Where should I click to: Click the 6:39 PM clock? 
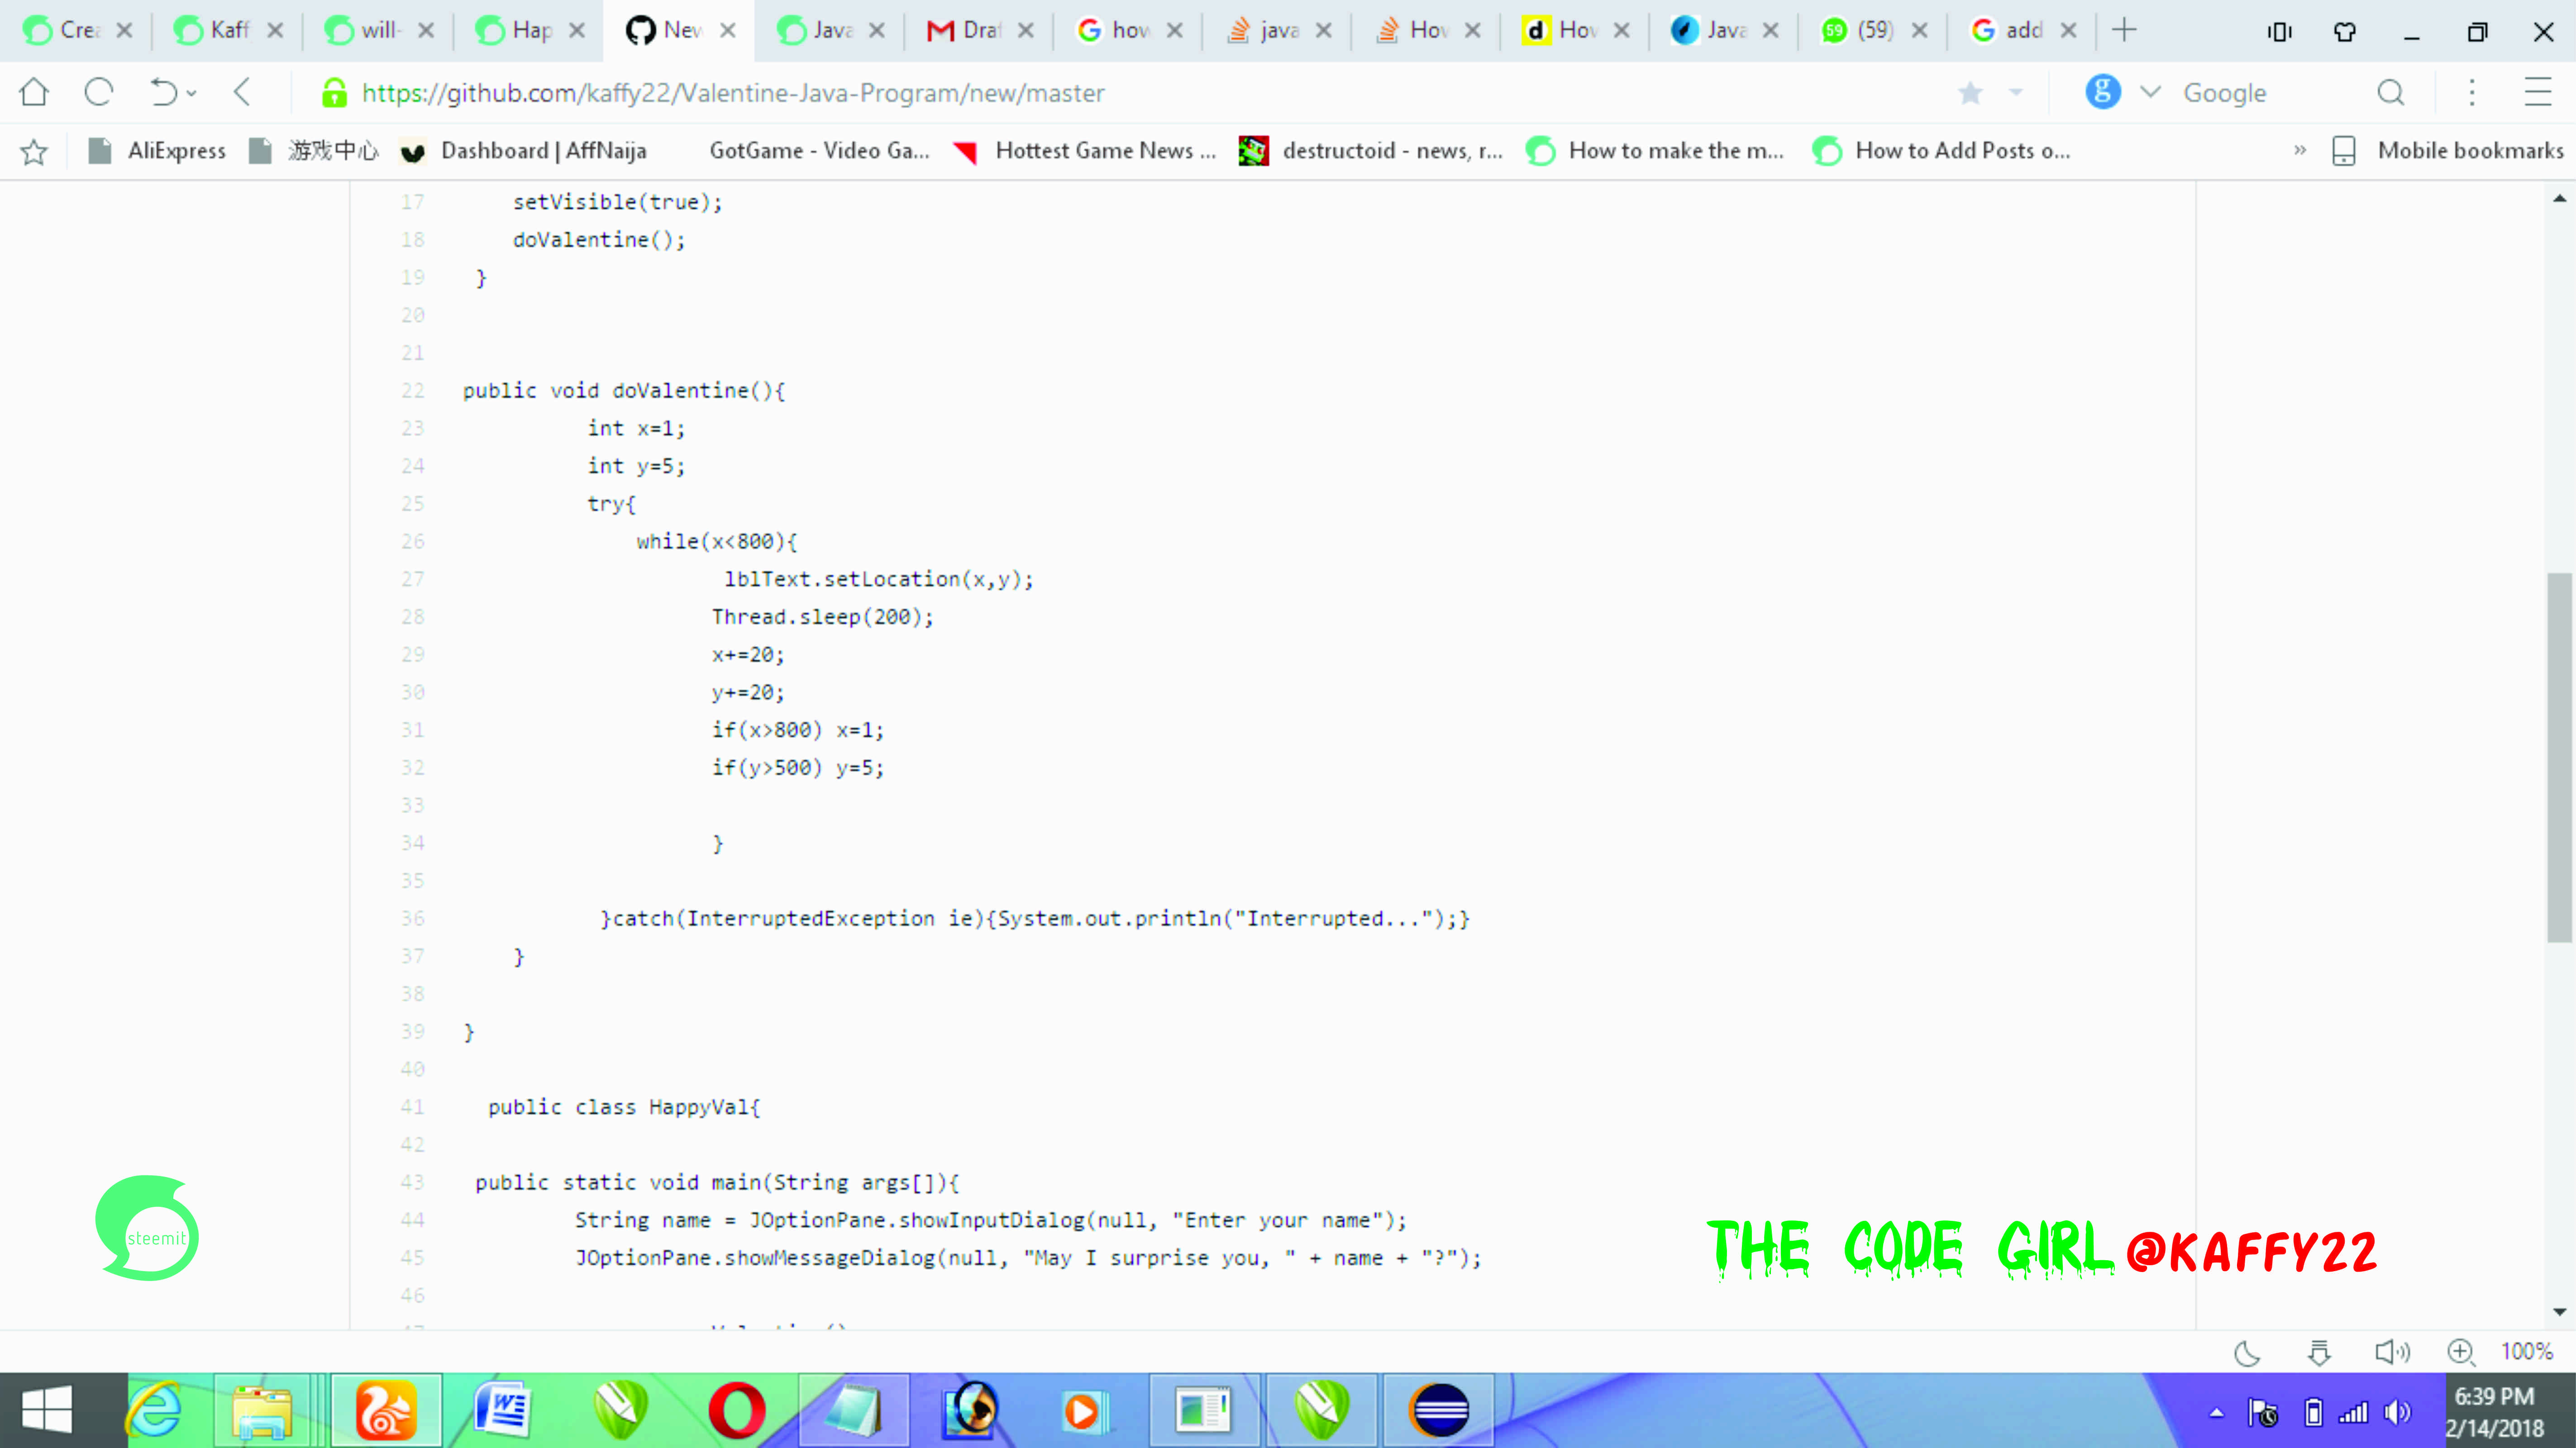click(2494, 1396)
